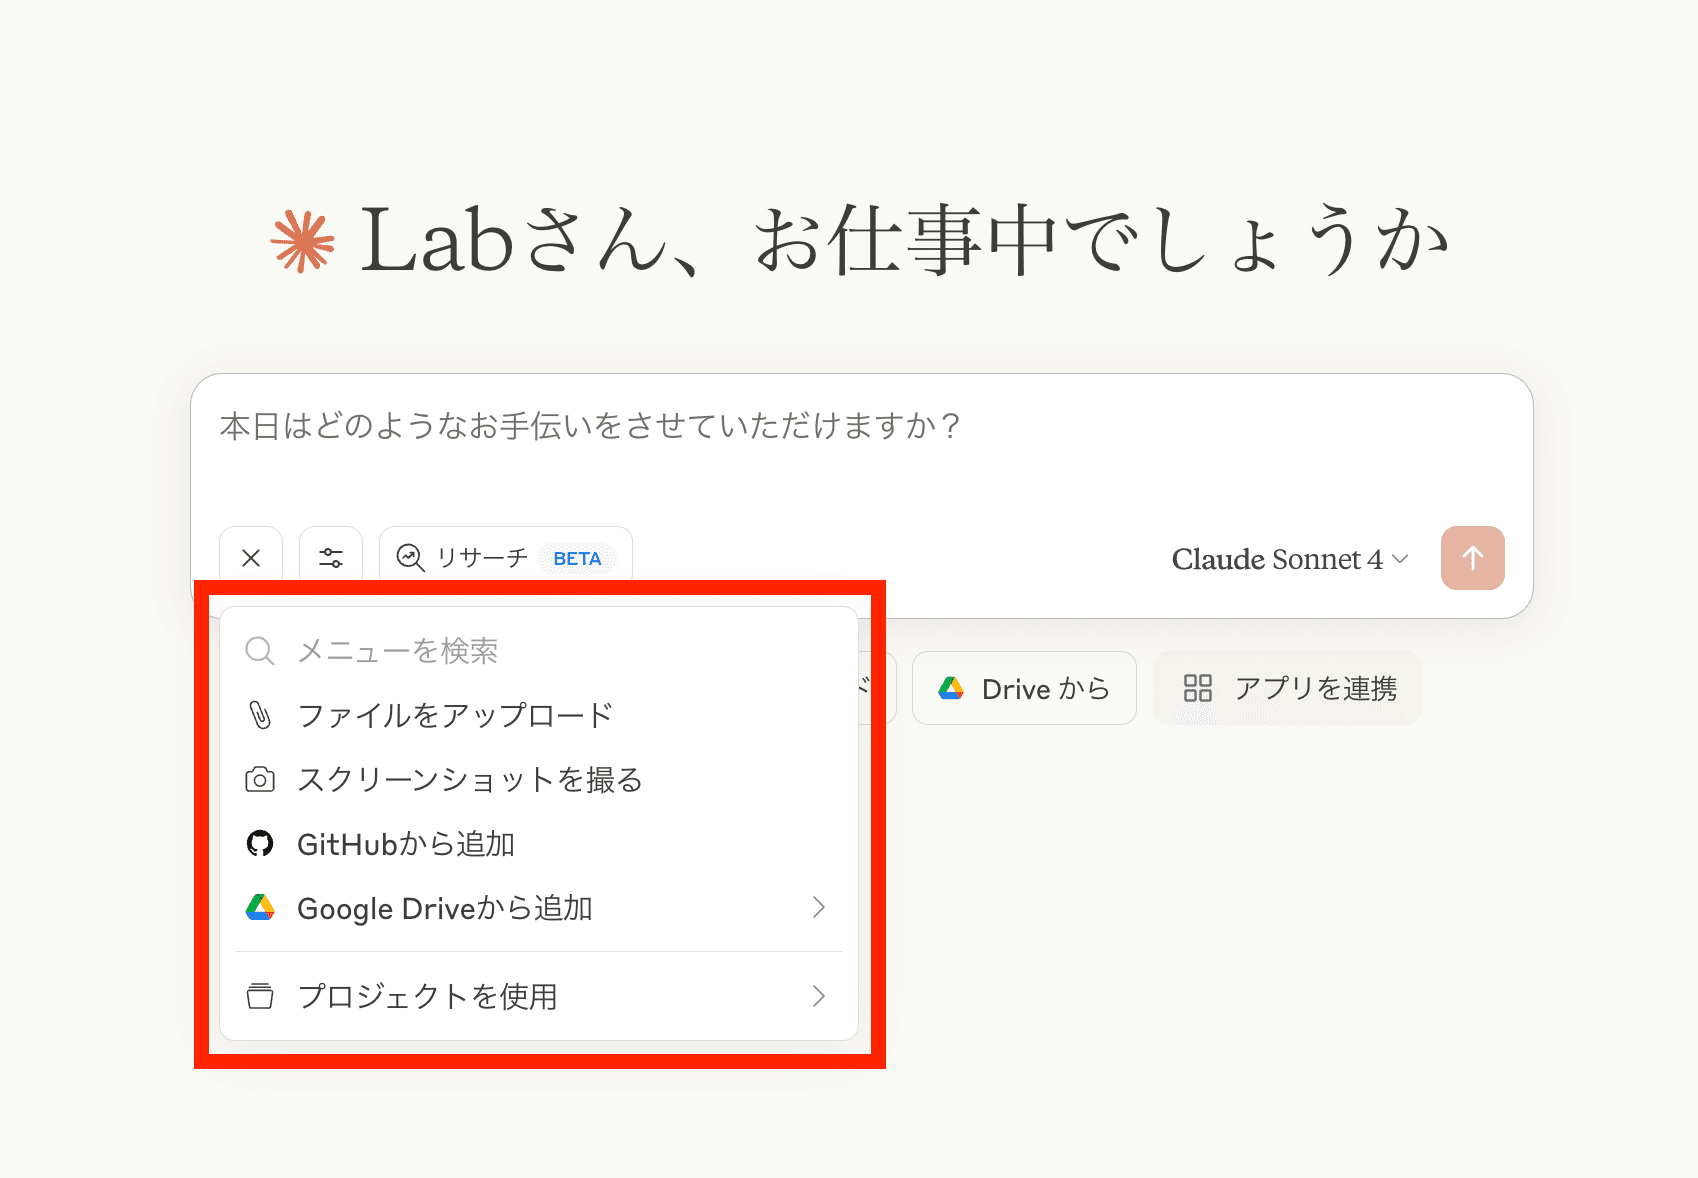The width and height of the screenshot is (1698, 1178).
Task: Click the camera icon for screenshot capture
Action: click(260, 780)
